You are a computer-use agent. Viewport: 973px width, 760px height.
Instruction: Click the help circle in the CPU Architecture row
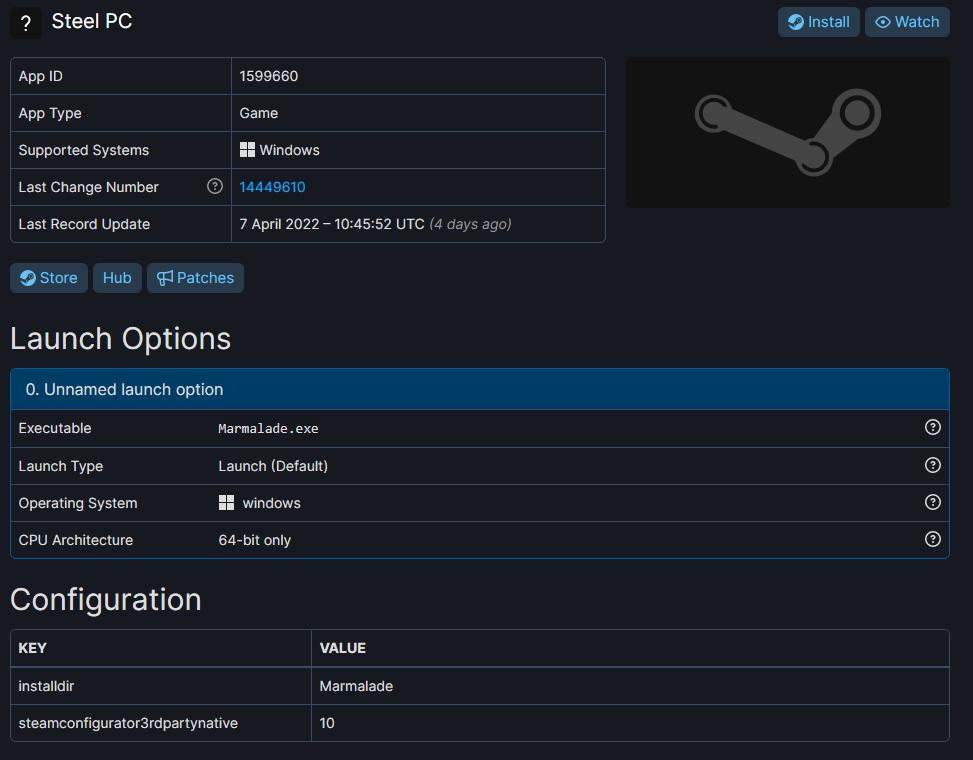tap(932, 539)
